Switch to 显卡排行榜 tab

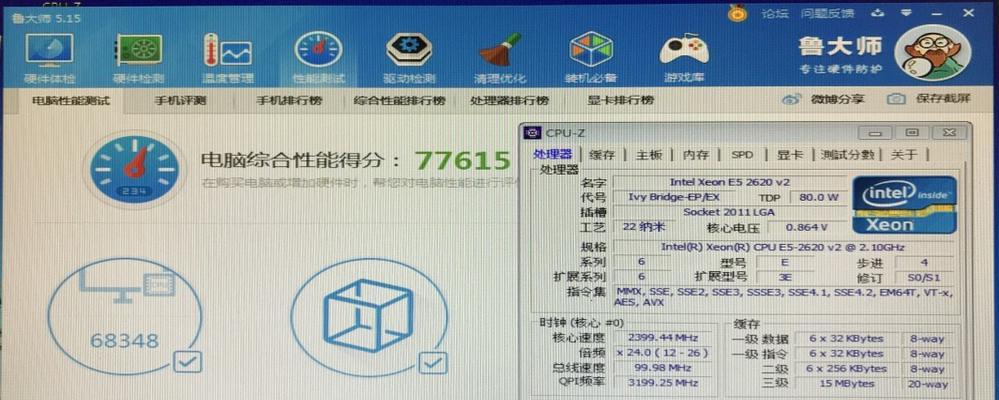coord(621,101)
